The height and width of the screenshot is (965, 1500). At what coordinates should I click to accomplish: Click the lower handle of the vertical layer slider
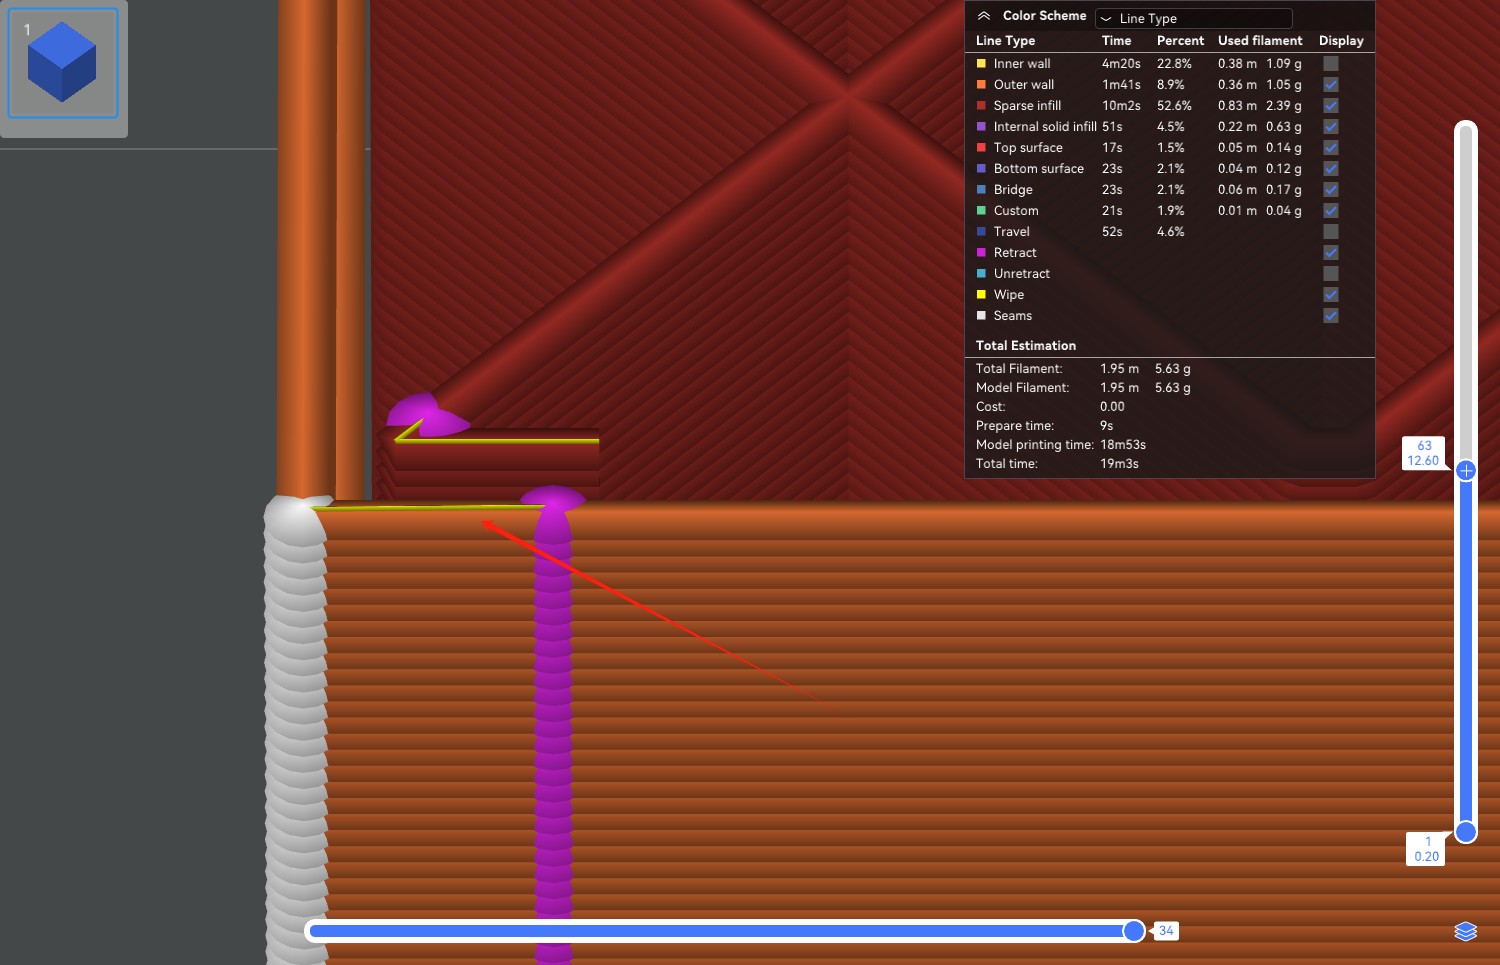(1466, 832)
